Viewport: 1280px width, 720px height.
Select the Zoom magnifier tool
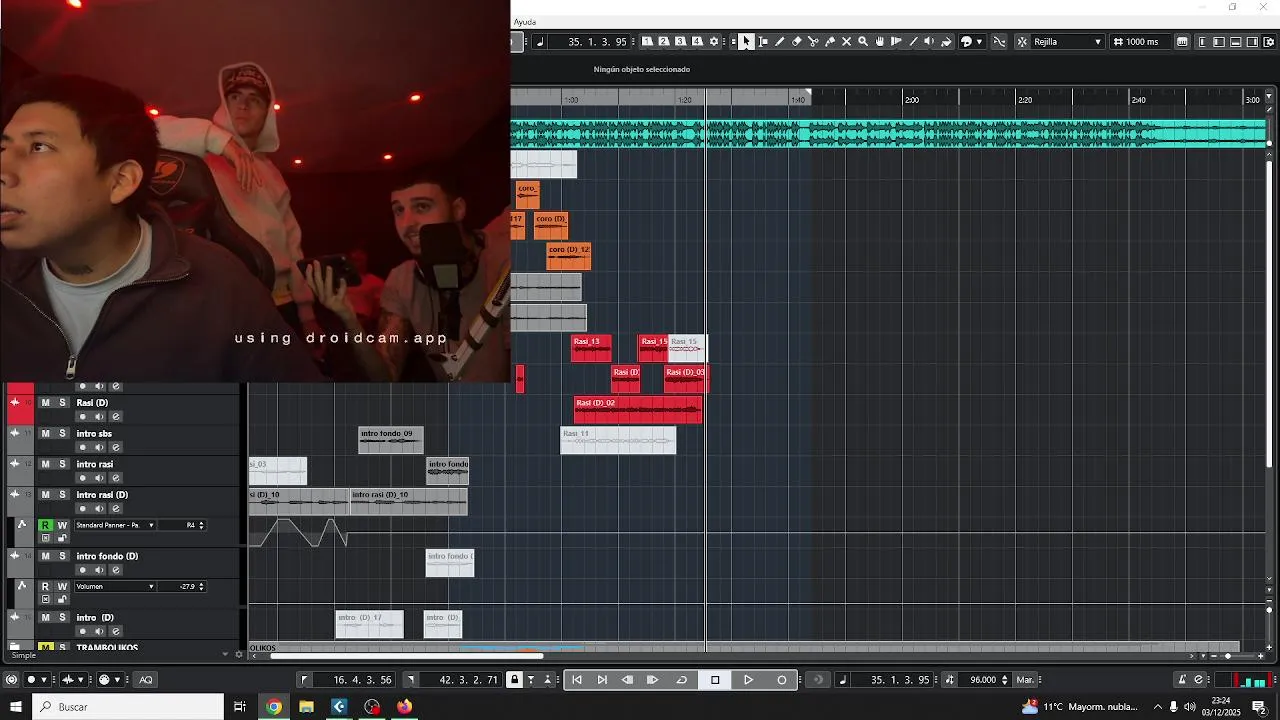coord(863,41)
